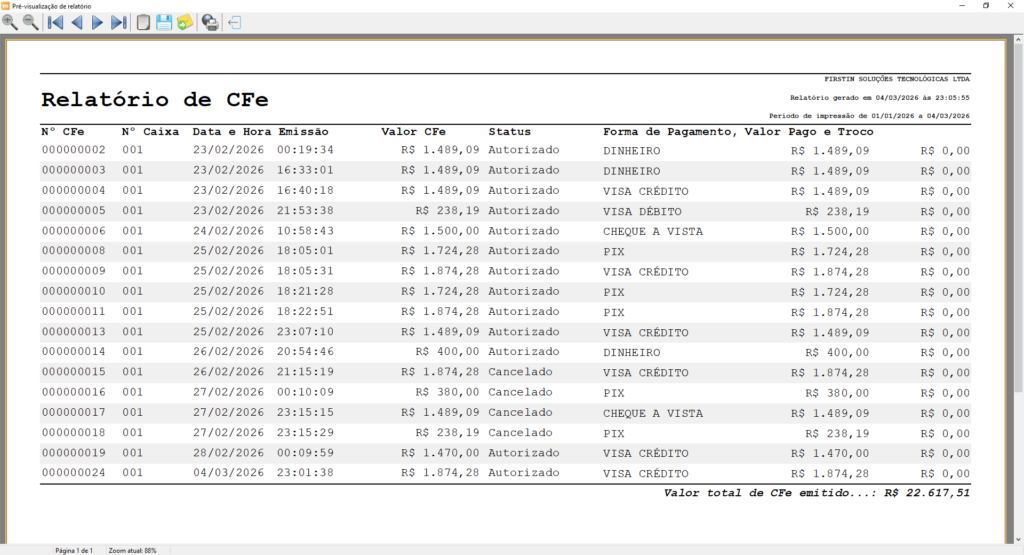Save the report with floppy disk icon
The height and width of the screenshot is (555, 1024).
pos(164,23)
